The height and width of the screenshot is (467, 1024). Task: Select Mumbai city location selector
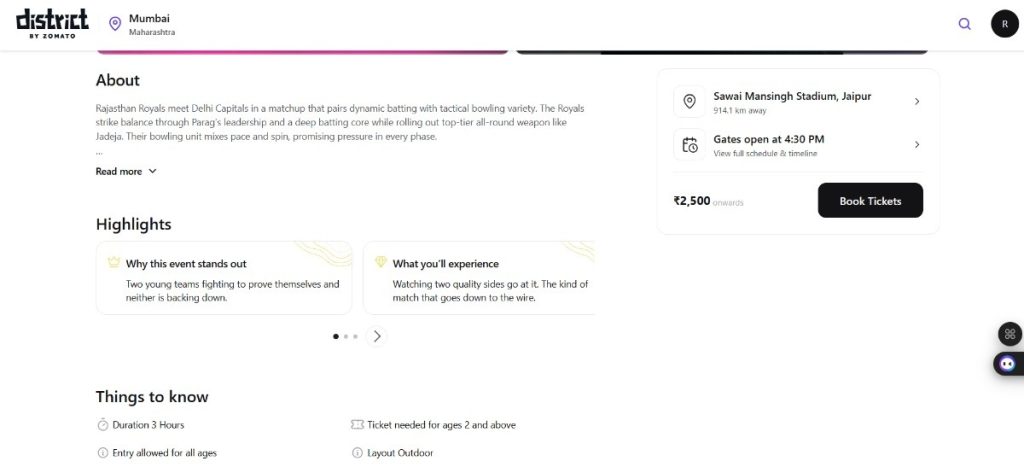tap(150, 24)
